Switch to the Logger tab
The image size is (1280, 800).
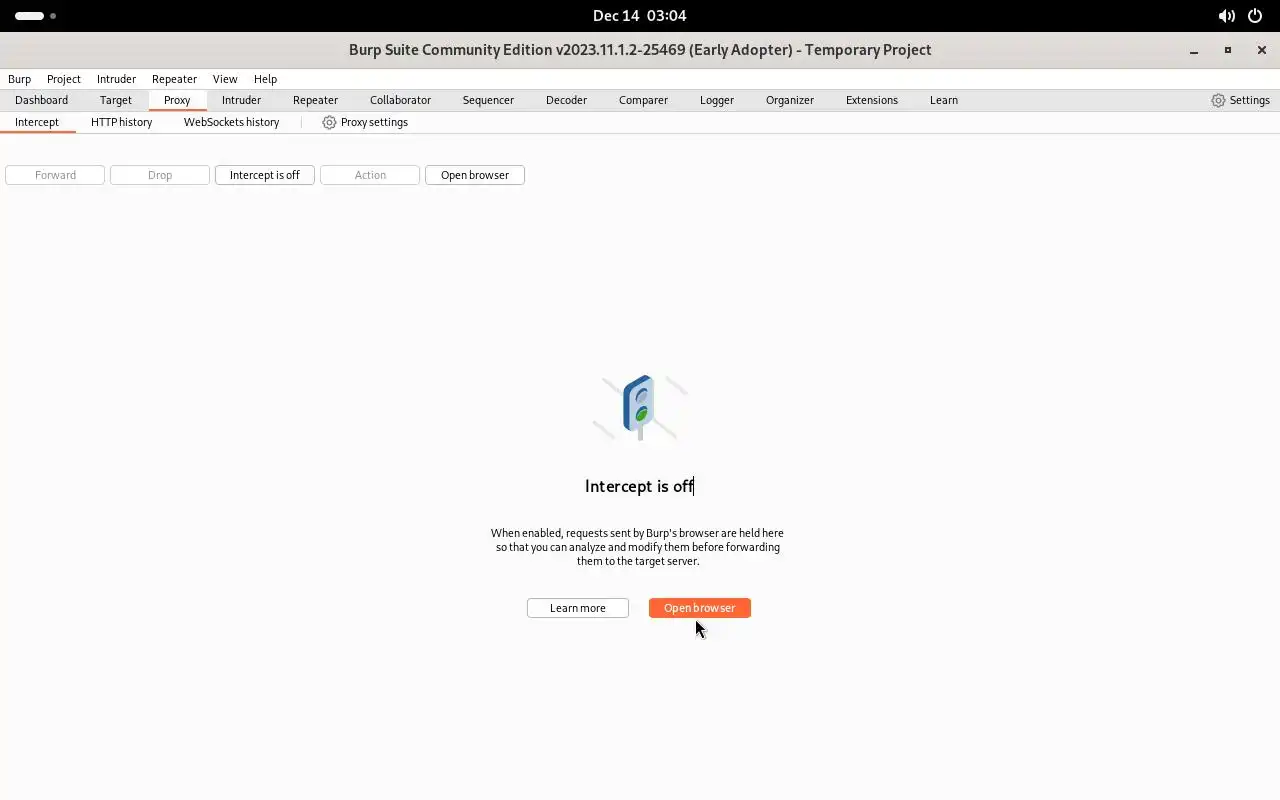coord(717,100)
